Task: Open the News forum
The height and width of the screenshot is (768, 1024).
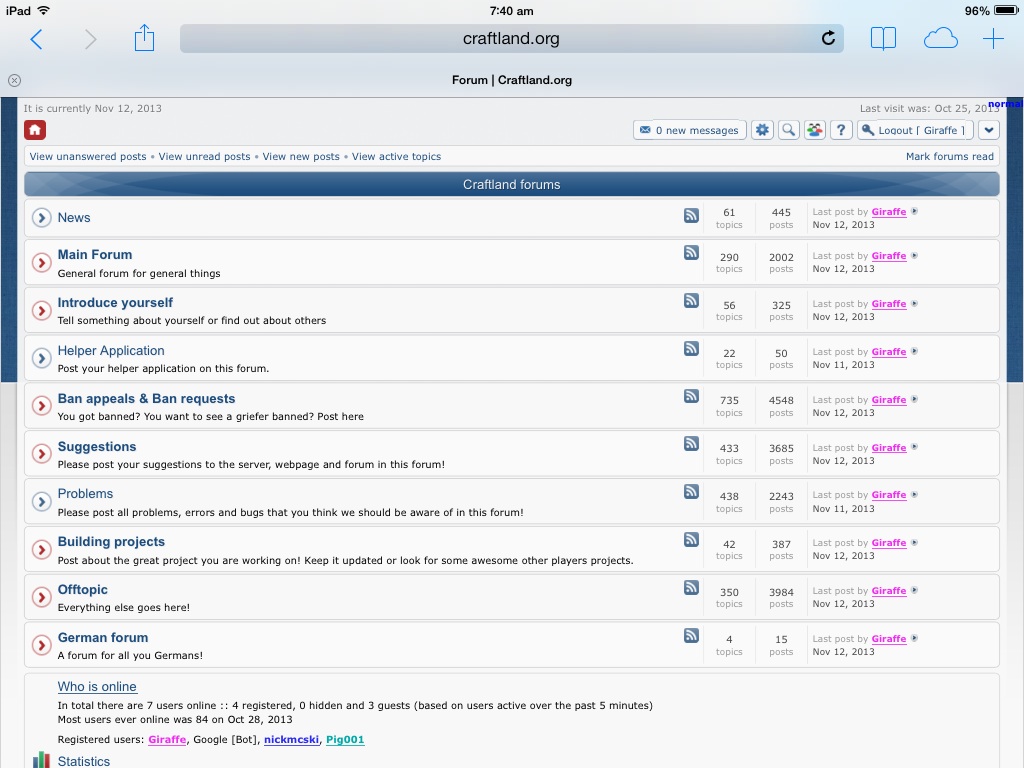Action: click(x=74, y=217)
